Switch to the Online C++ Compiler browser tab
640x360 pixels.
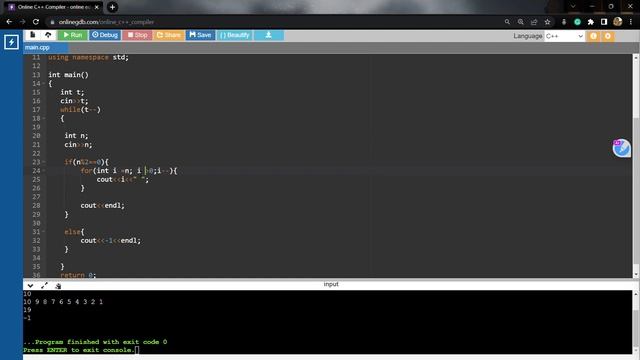(54, 7)
